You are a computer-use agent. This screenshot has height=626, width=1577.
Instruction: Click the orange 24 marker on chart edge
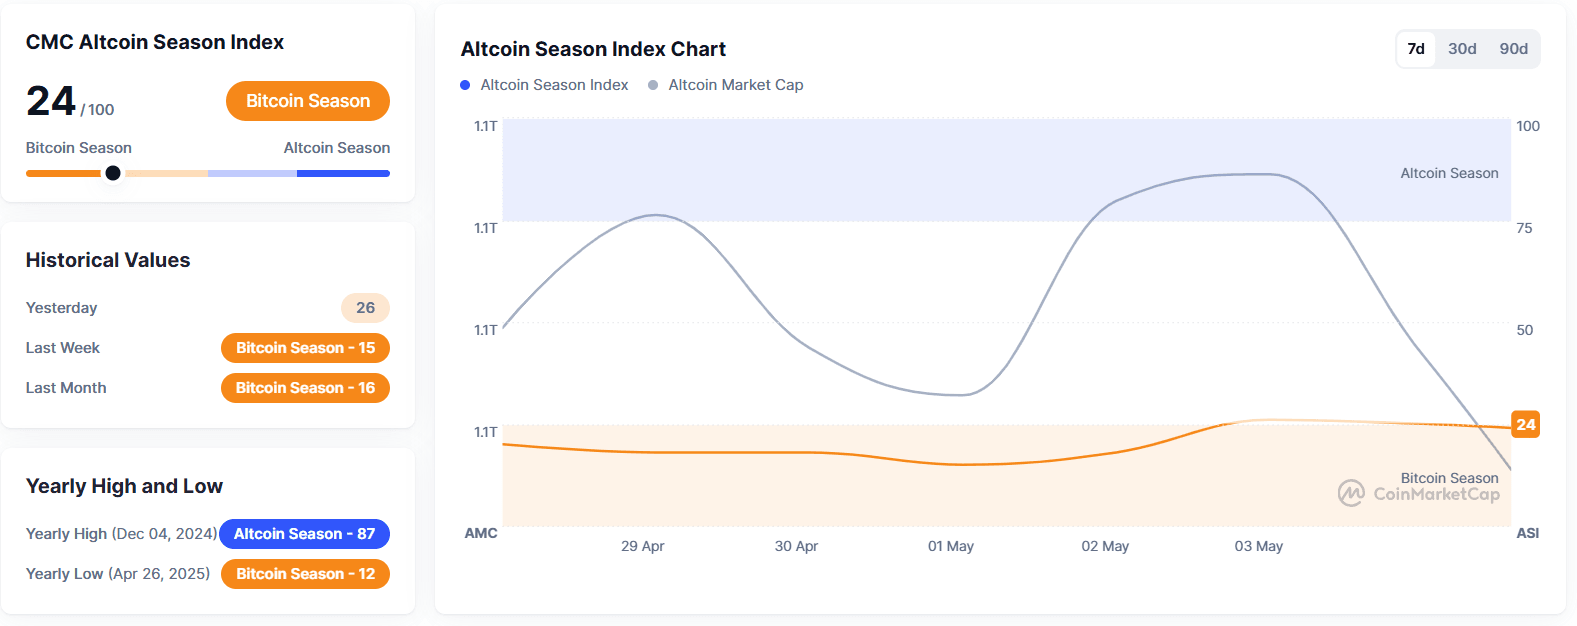(x=1527, y=425)
